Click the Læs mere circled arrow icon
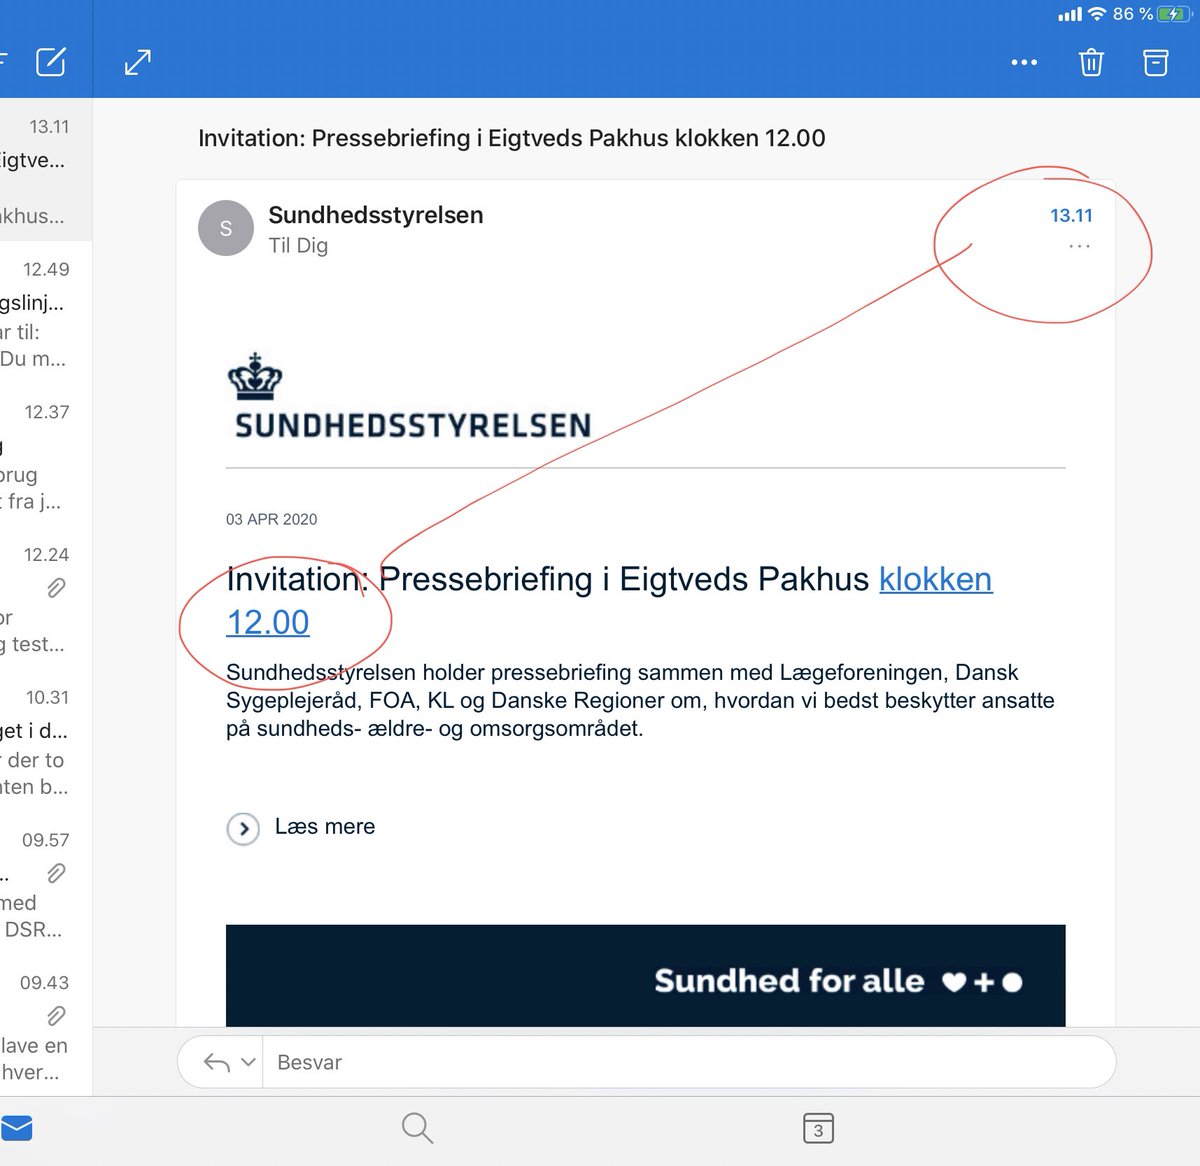 (x=243, y=829)
